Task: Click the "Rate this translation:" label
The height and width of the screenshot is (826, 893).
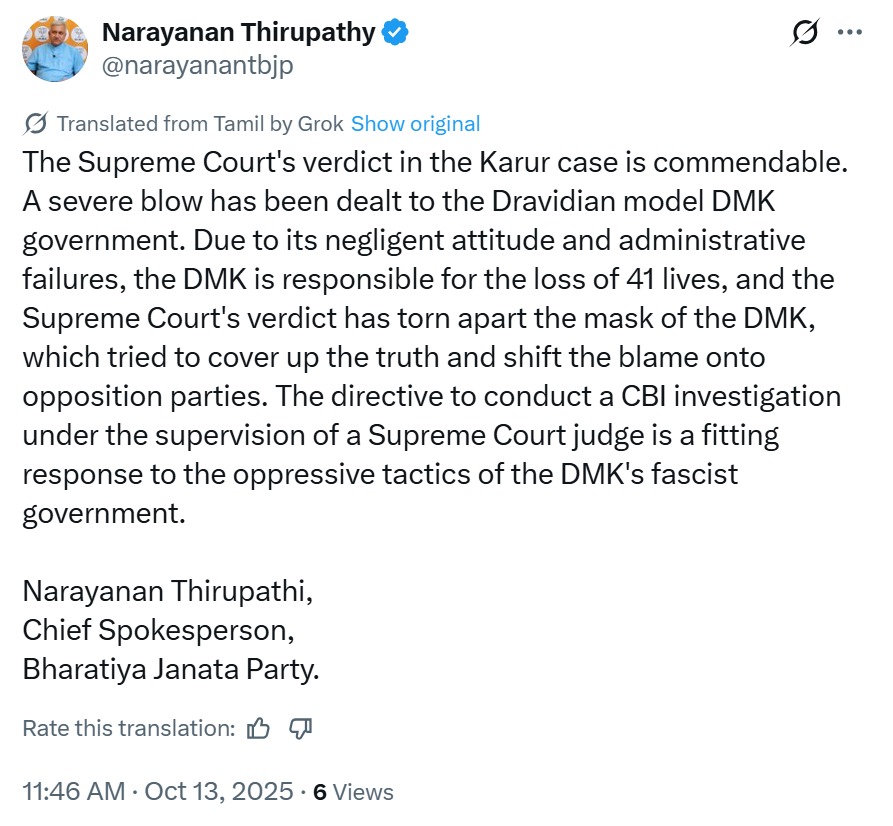Action: [x=129, y=728]
